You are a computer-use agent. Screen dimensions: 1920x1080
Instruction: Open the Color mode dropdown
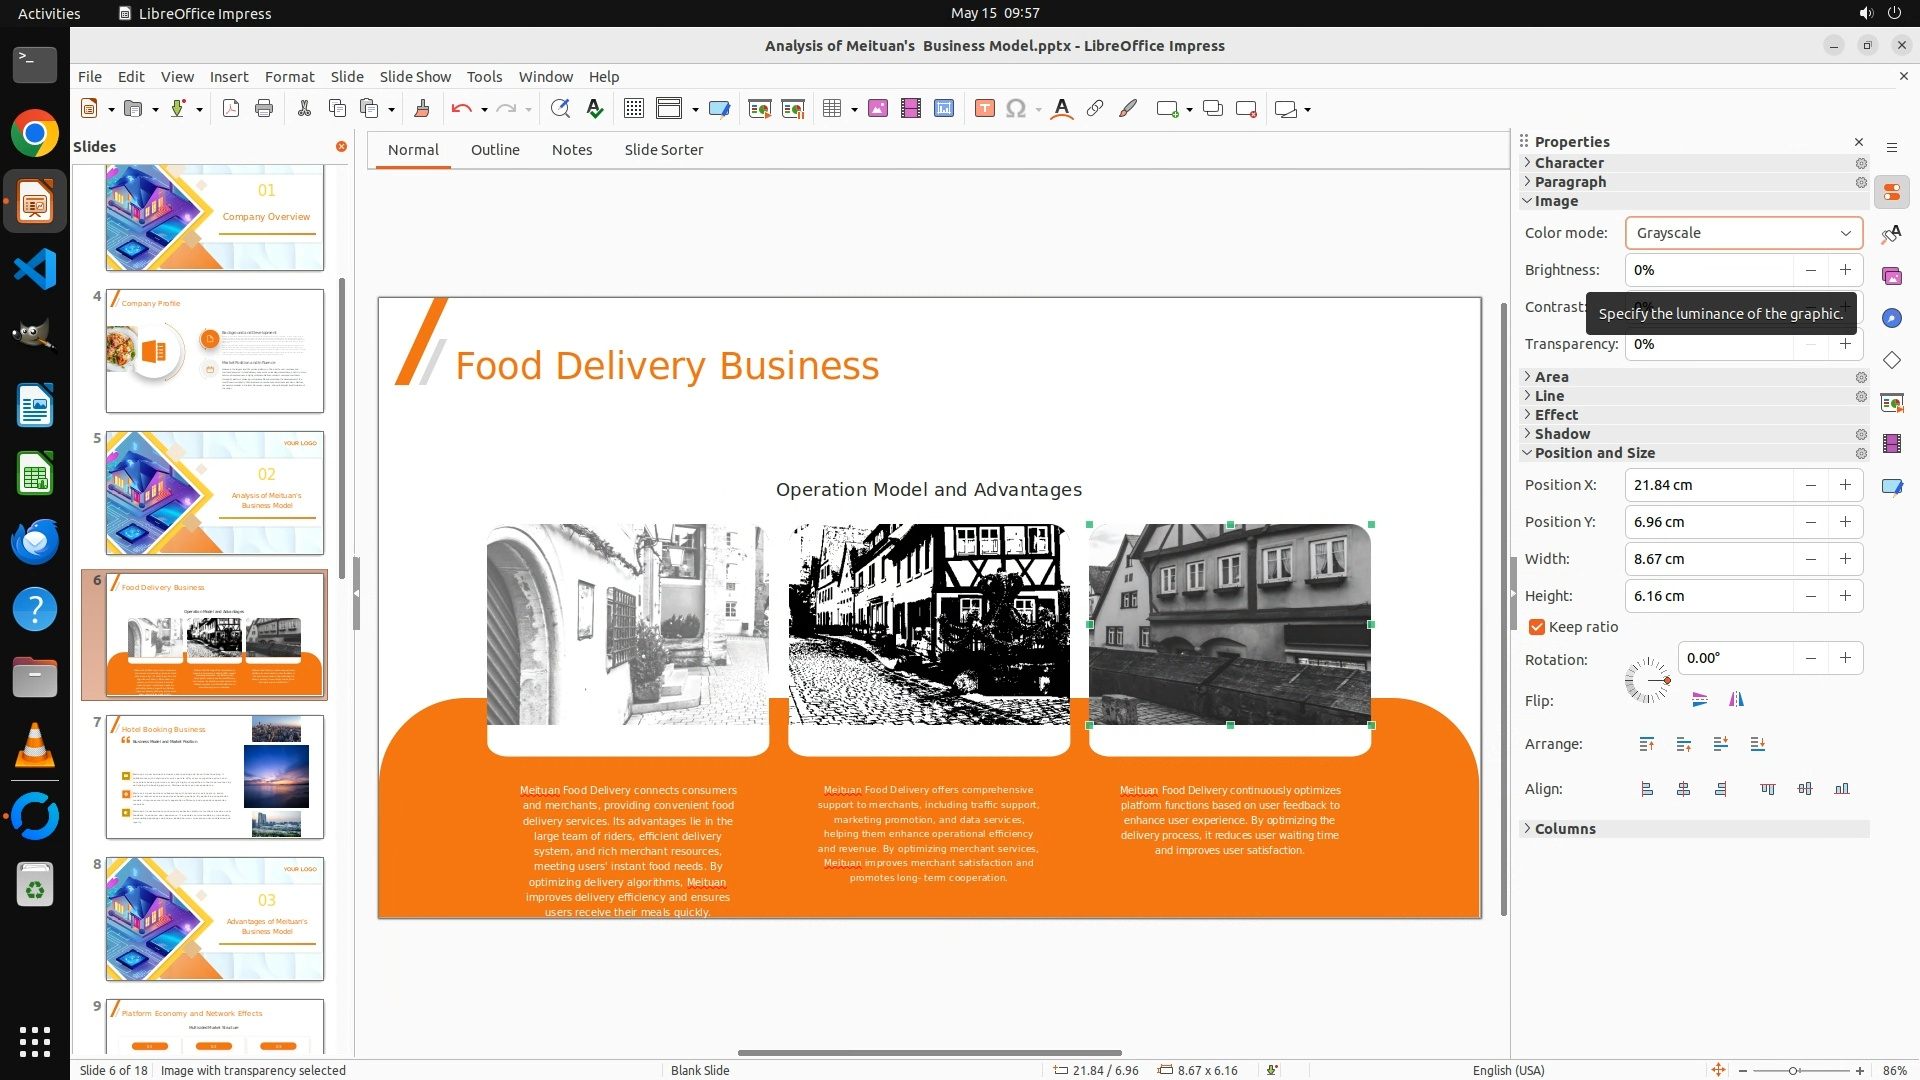click(x=1743, y=233)
